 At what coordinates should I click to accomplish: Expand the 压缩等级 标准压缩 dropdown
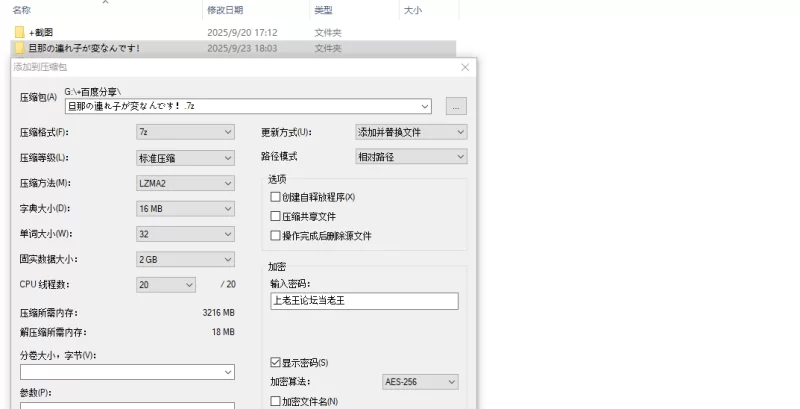tap(185, 158)
